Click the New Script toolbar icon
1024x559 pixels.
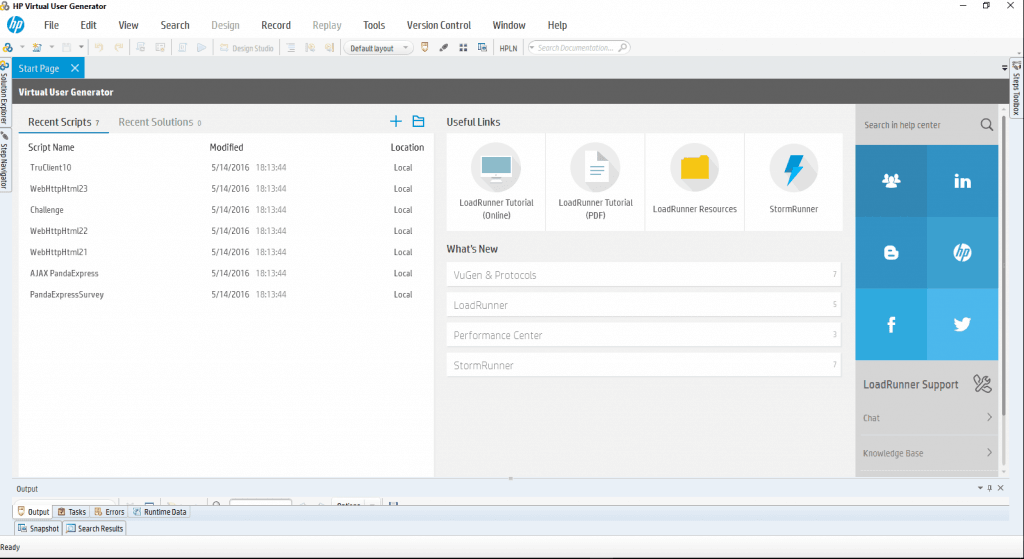pos(8,48)
